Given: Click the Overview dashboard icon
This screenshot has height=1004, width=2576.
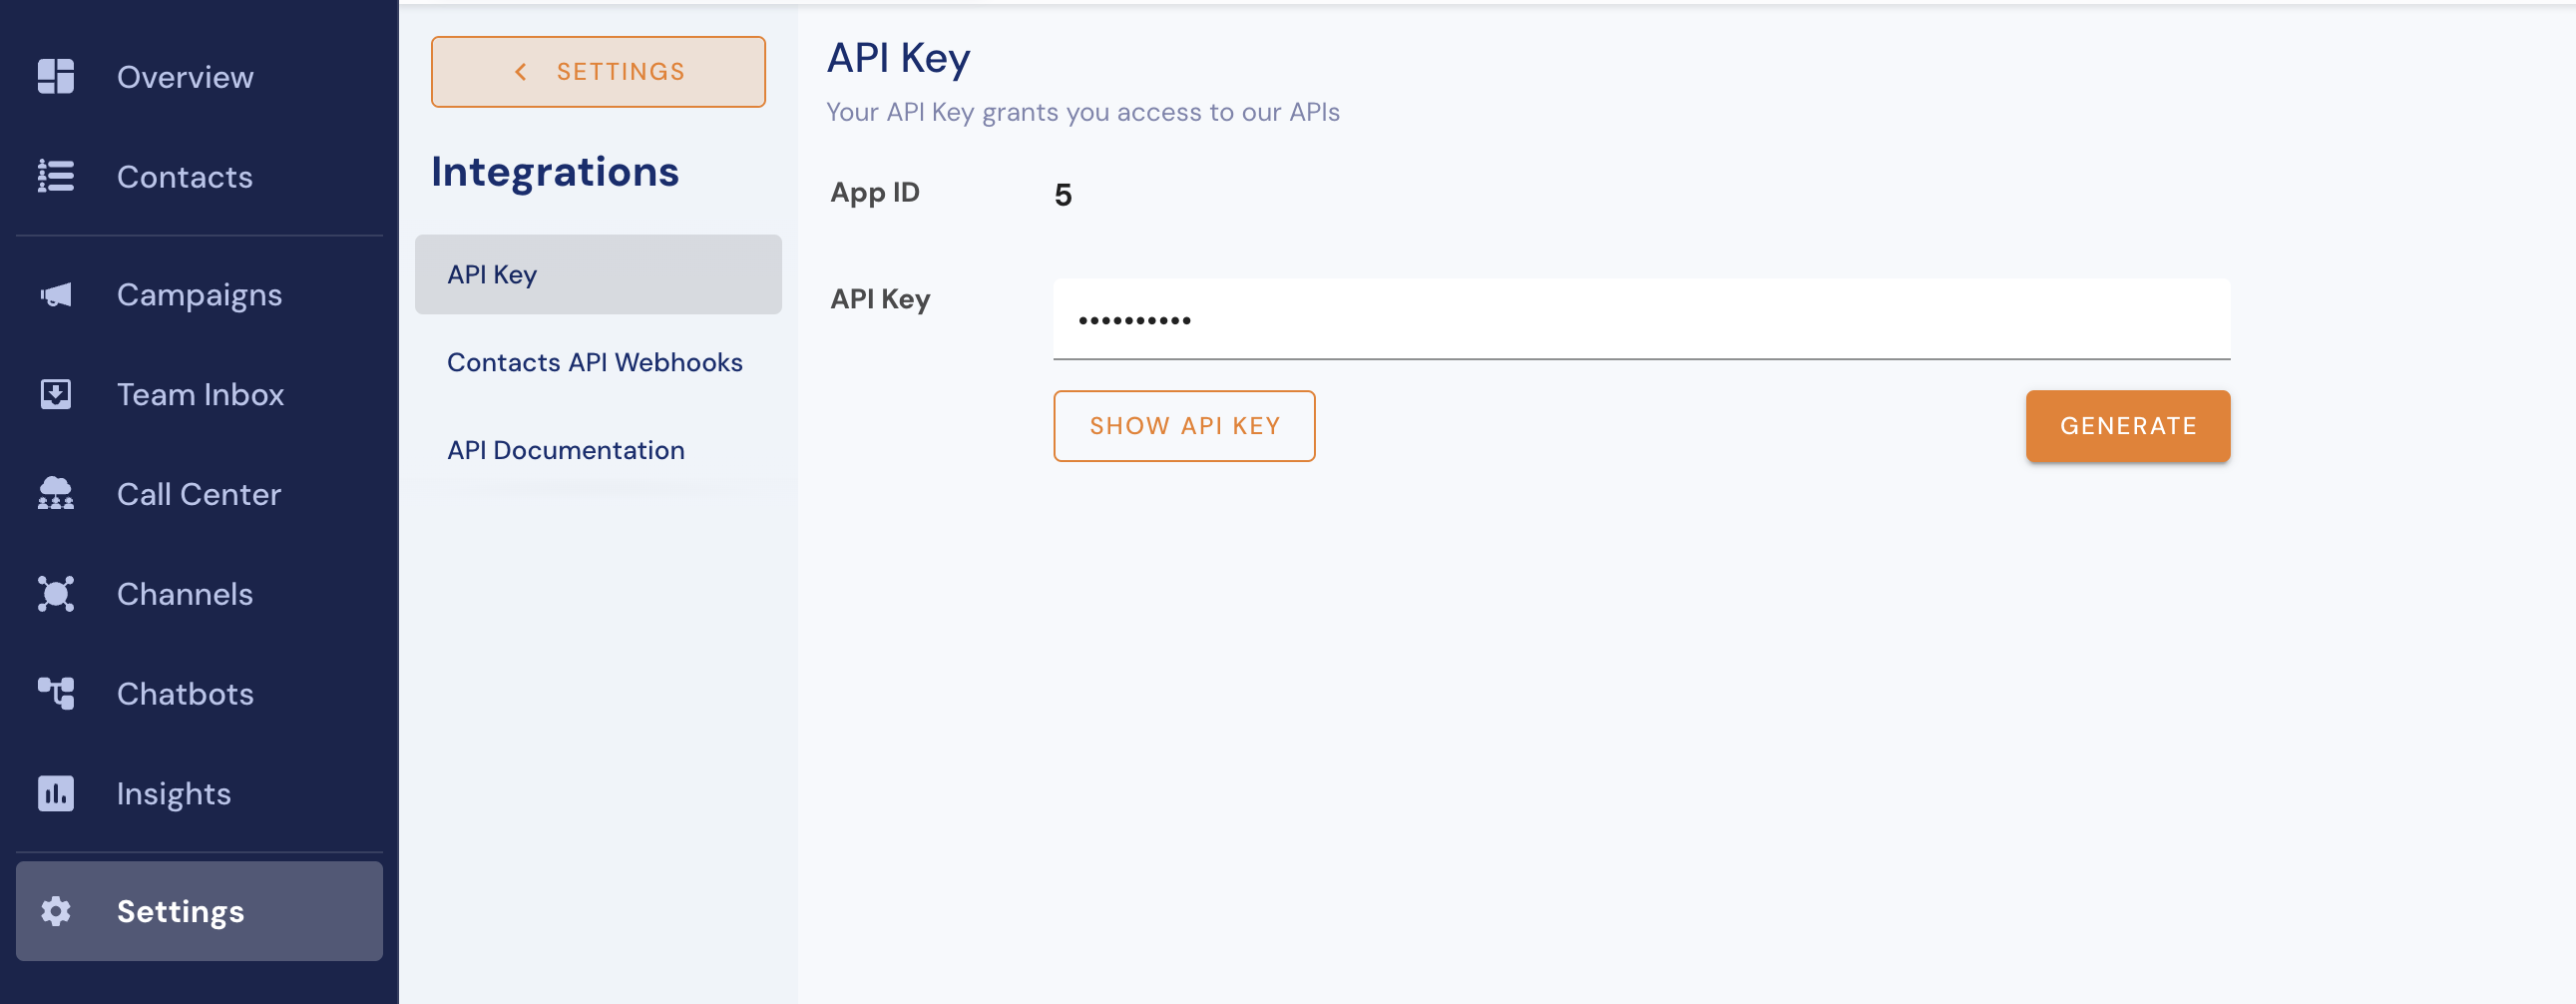Looking at the screenshot, I should tap(56, 76).
